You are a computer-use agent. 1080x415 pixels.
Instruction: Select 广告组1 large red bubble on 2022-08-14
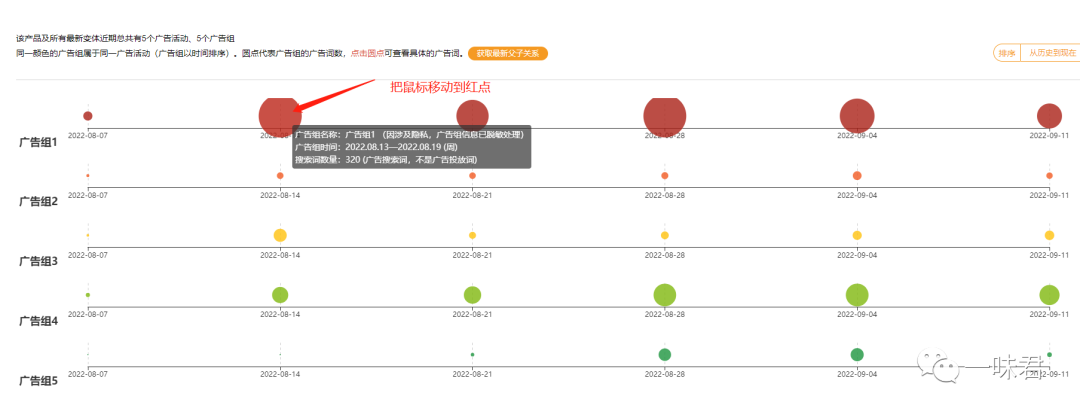tap(280, 116)
